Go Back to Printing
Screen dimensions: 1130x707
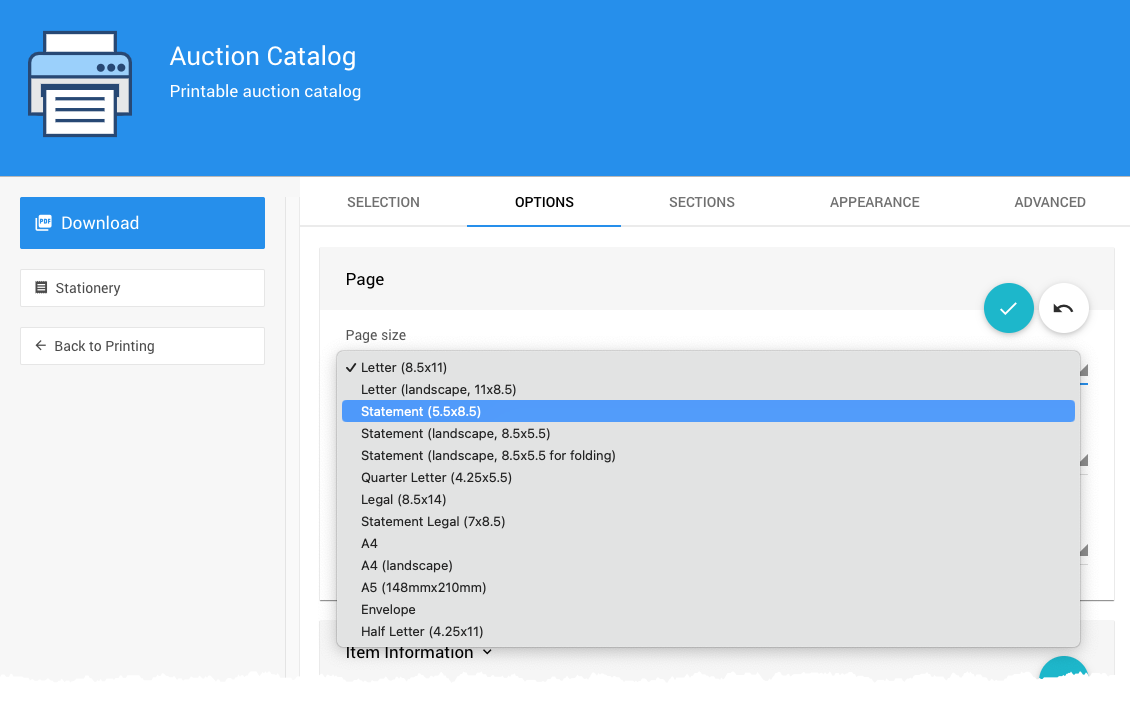coord(142,346)
